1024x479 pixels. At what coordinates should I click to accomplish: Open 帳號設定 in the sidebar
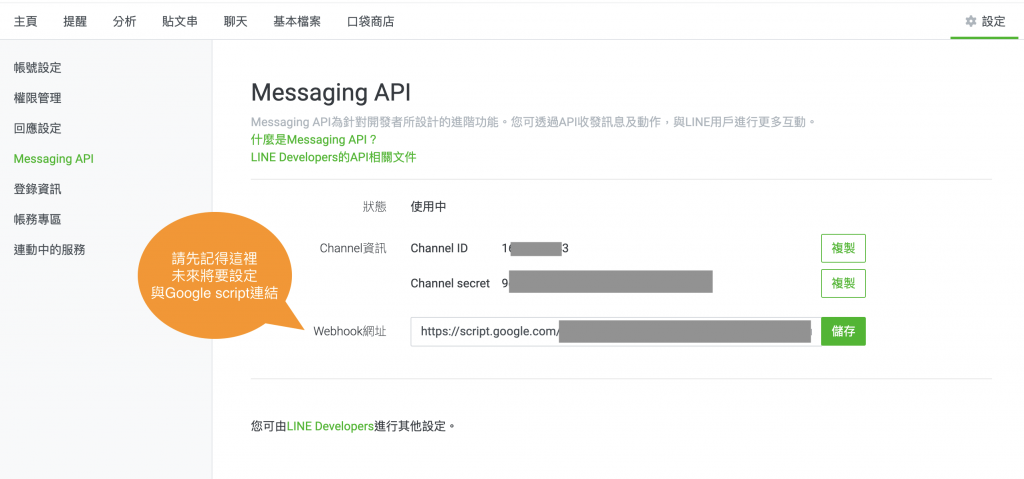click(x=38, y=68)
